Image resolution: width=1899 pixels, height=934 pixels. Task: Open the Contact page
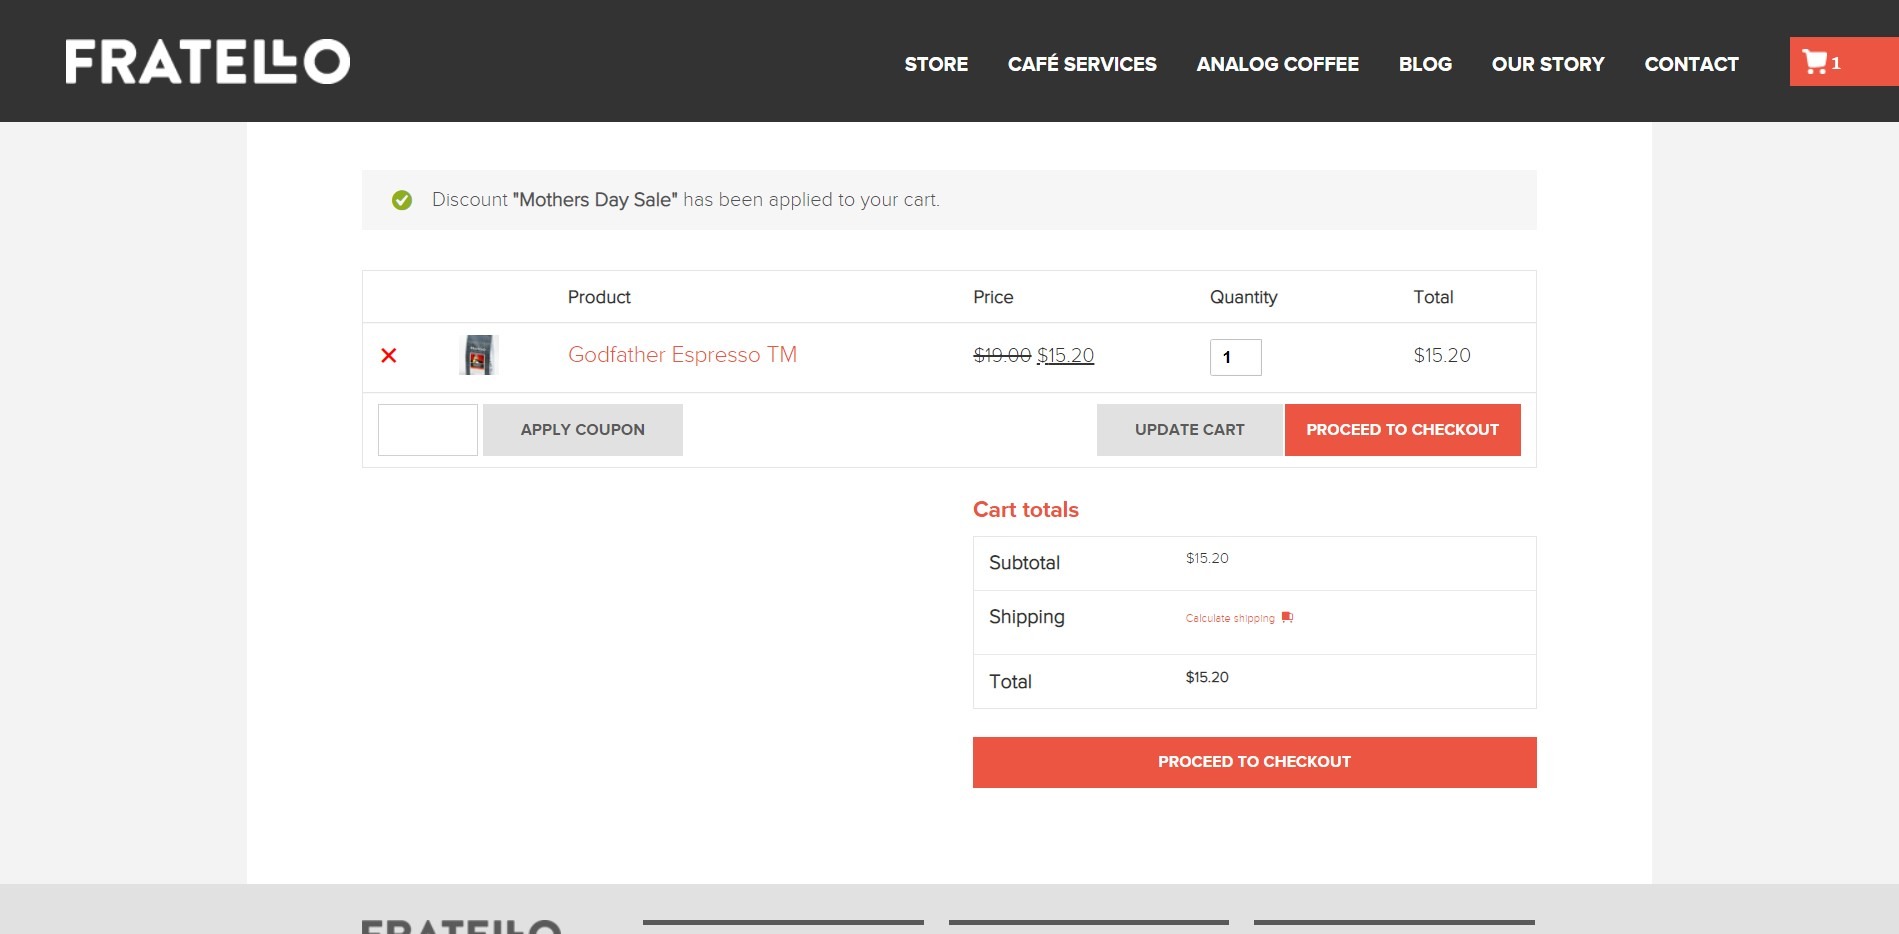[1691, 64]
